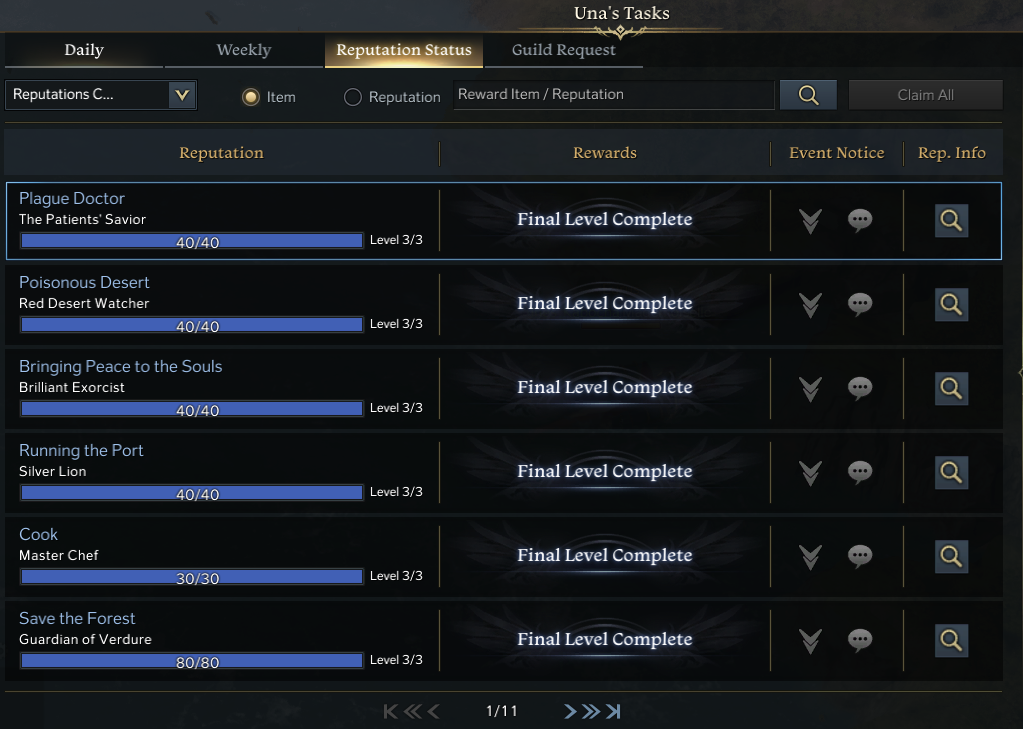Click the Cook 30/30 progress bar

(x=192, y=577)
